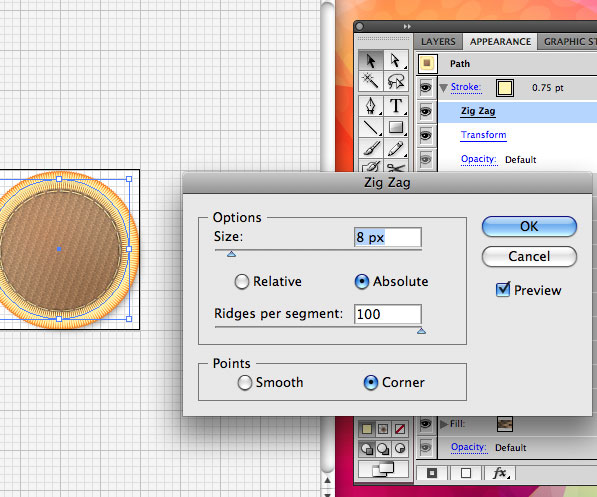This screenshot has height=497, width=597.
Task: Expand the Fill attribute triangle
Action: [444, 424]
